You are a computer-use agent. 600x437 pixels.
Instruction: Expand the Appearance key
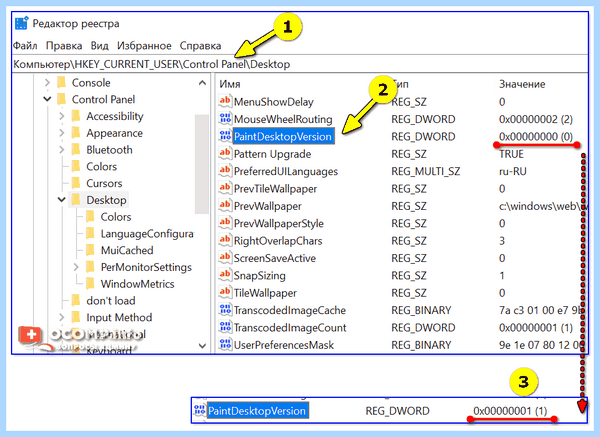coord(62,133)
